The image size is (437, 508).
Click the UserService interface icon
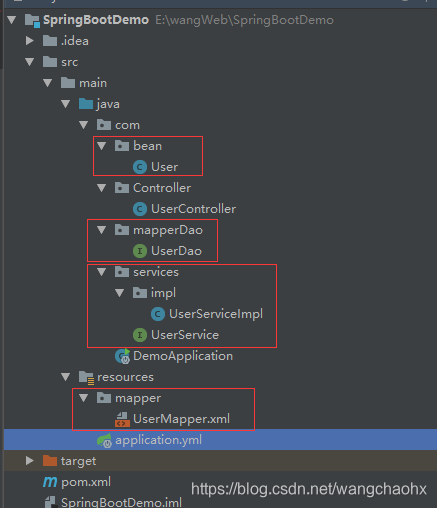pyautogui.click(x=140, y=335)
